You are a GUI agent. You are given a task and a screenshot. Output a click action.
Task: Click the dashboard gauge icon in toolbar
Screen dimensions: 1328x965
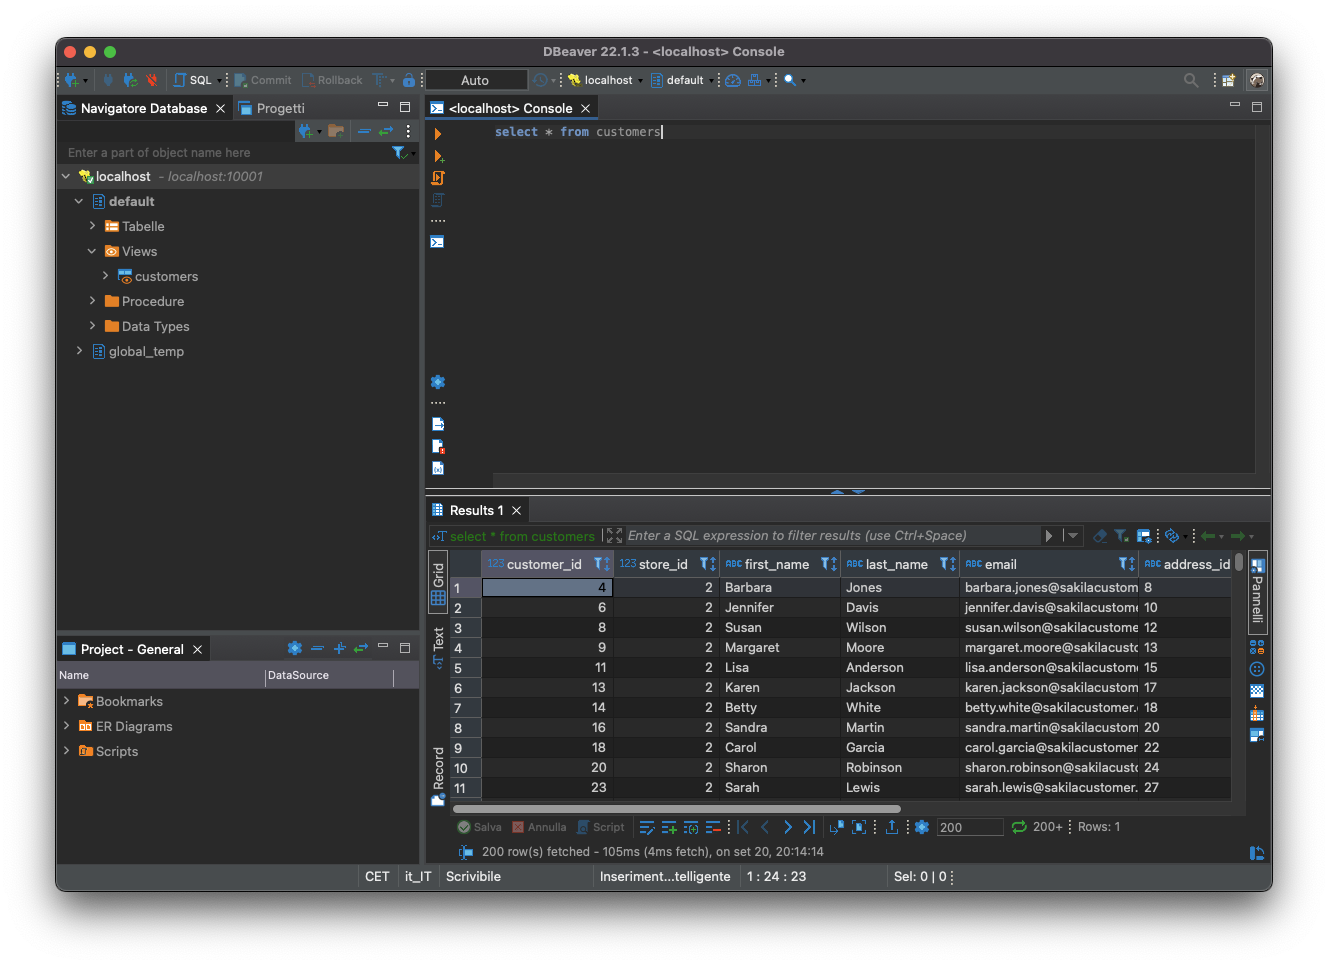(x=733, y=80)
